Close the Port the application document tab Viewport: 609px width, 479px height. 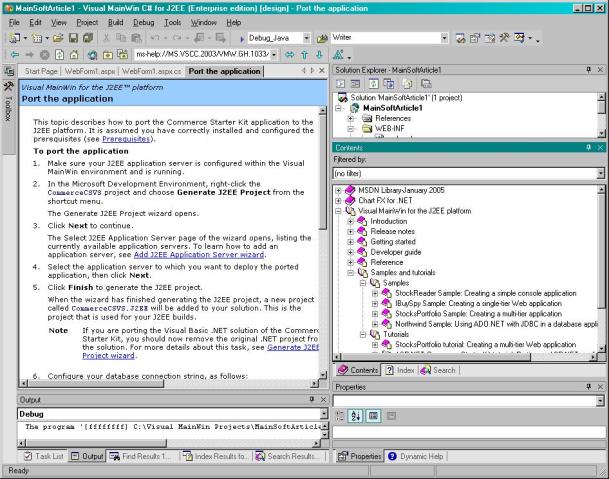pos(322,70)
